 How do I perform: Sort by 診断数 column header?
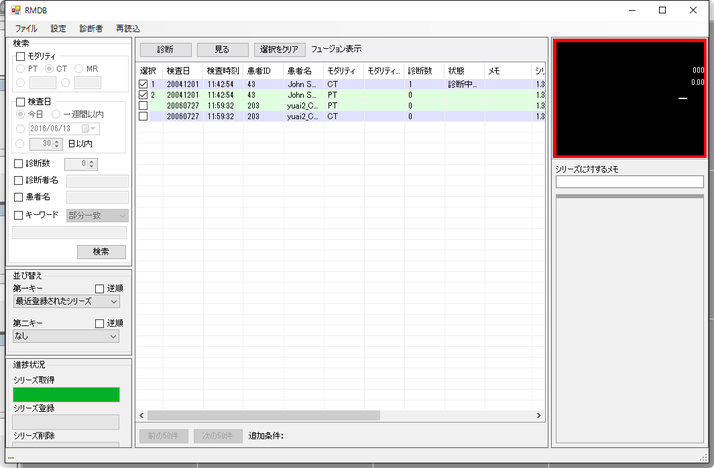(424, 71)
